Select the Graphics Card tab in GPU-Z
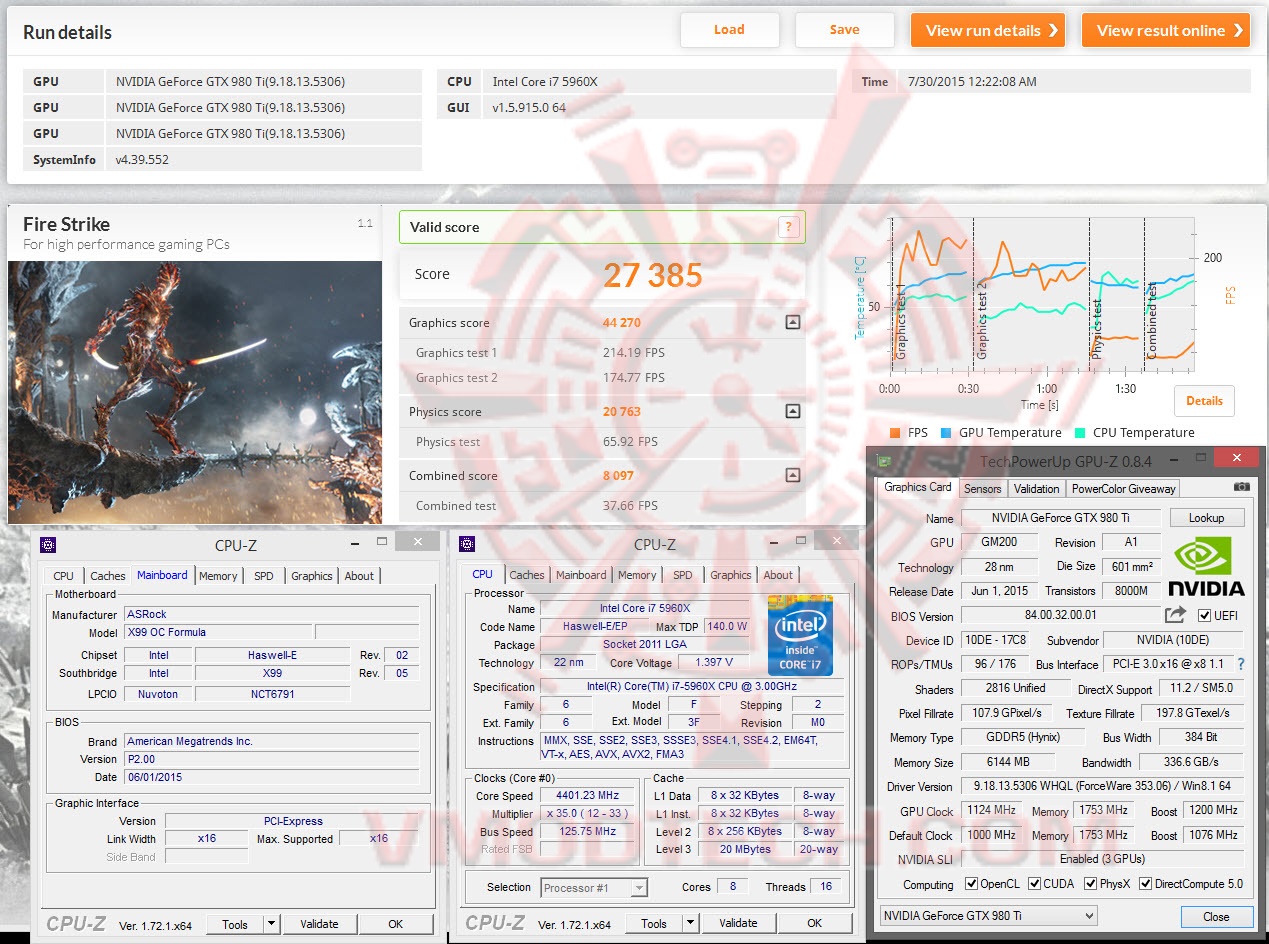The width and height of the screenshot is (1269, 944). point(918,487)
